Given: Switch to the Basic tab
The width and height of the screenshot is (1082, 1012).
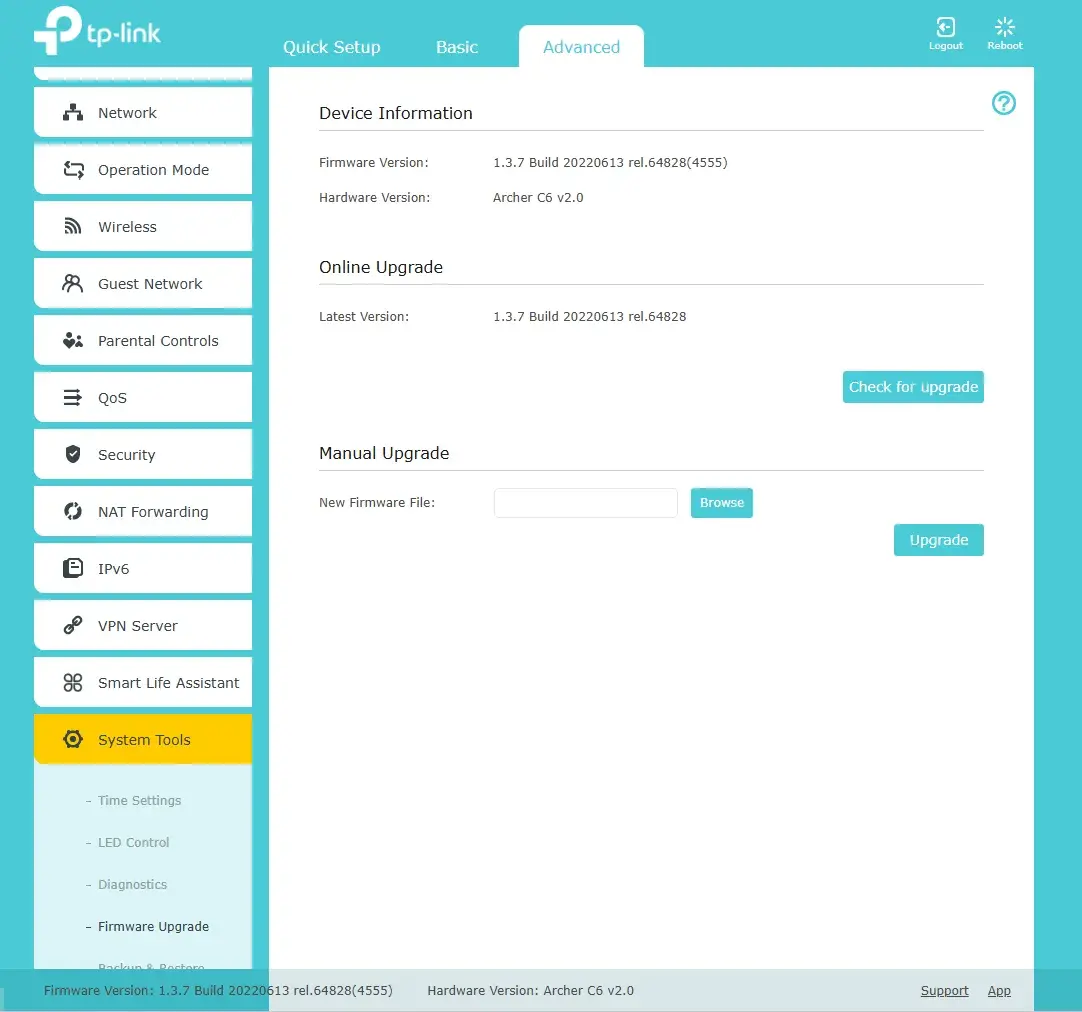Looking at the screenshot, I should [457, 47].
